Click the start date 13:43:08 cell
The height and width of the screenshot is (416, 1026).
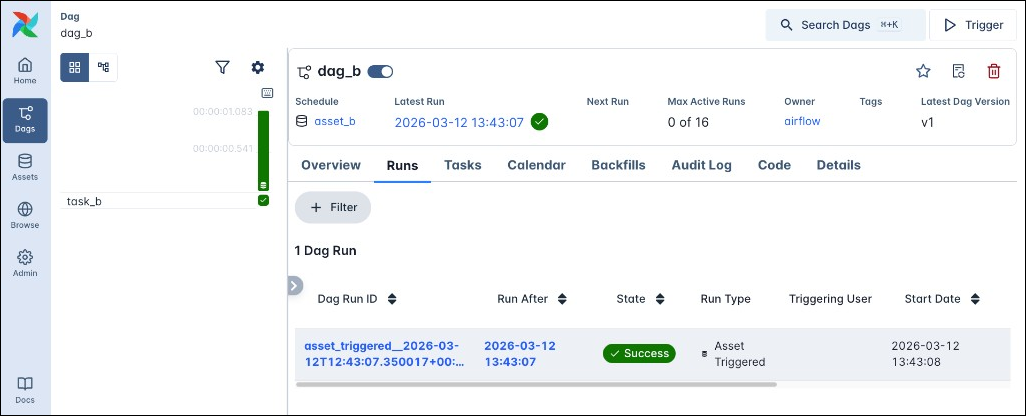(x=925, y=354)
